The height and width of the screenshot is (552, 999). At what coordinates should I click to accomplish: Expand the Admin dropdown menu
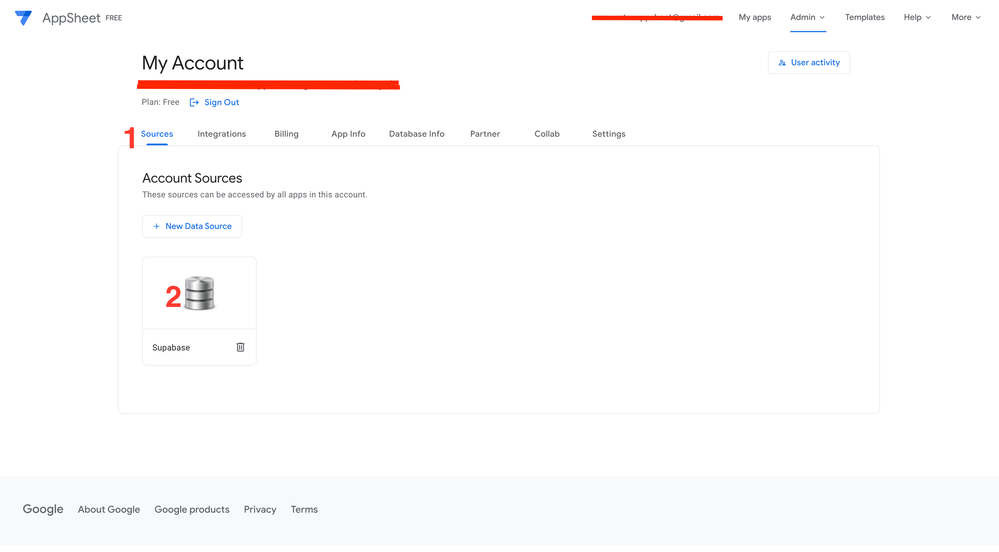807,17
